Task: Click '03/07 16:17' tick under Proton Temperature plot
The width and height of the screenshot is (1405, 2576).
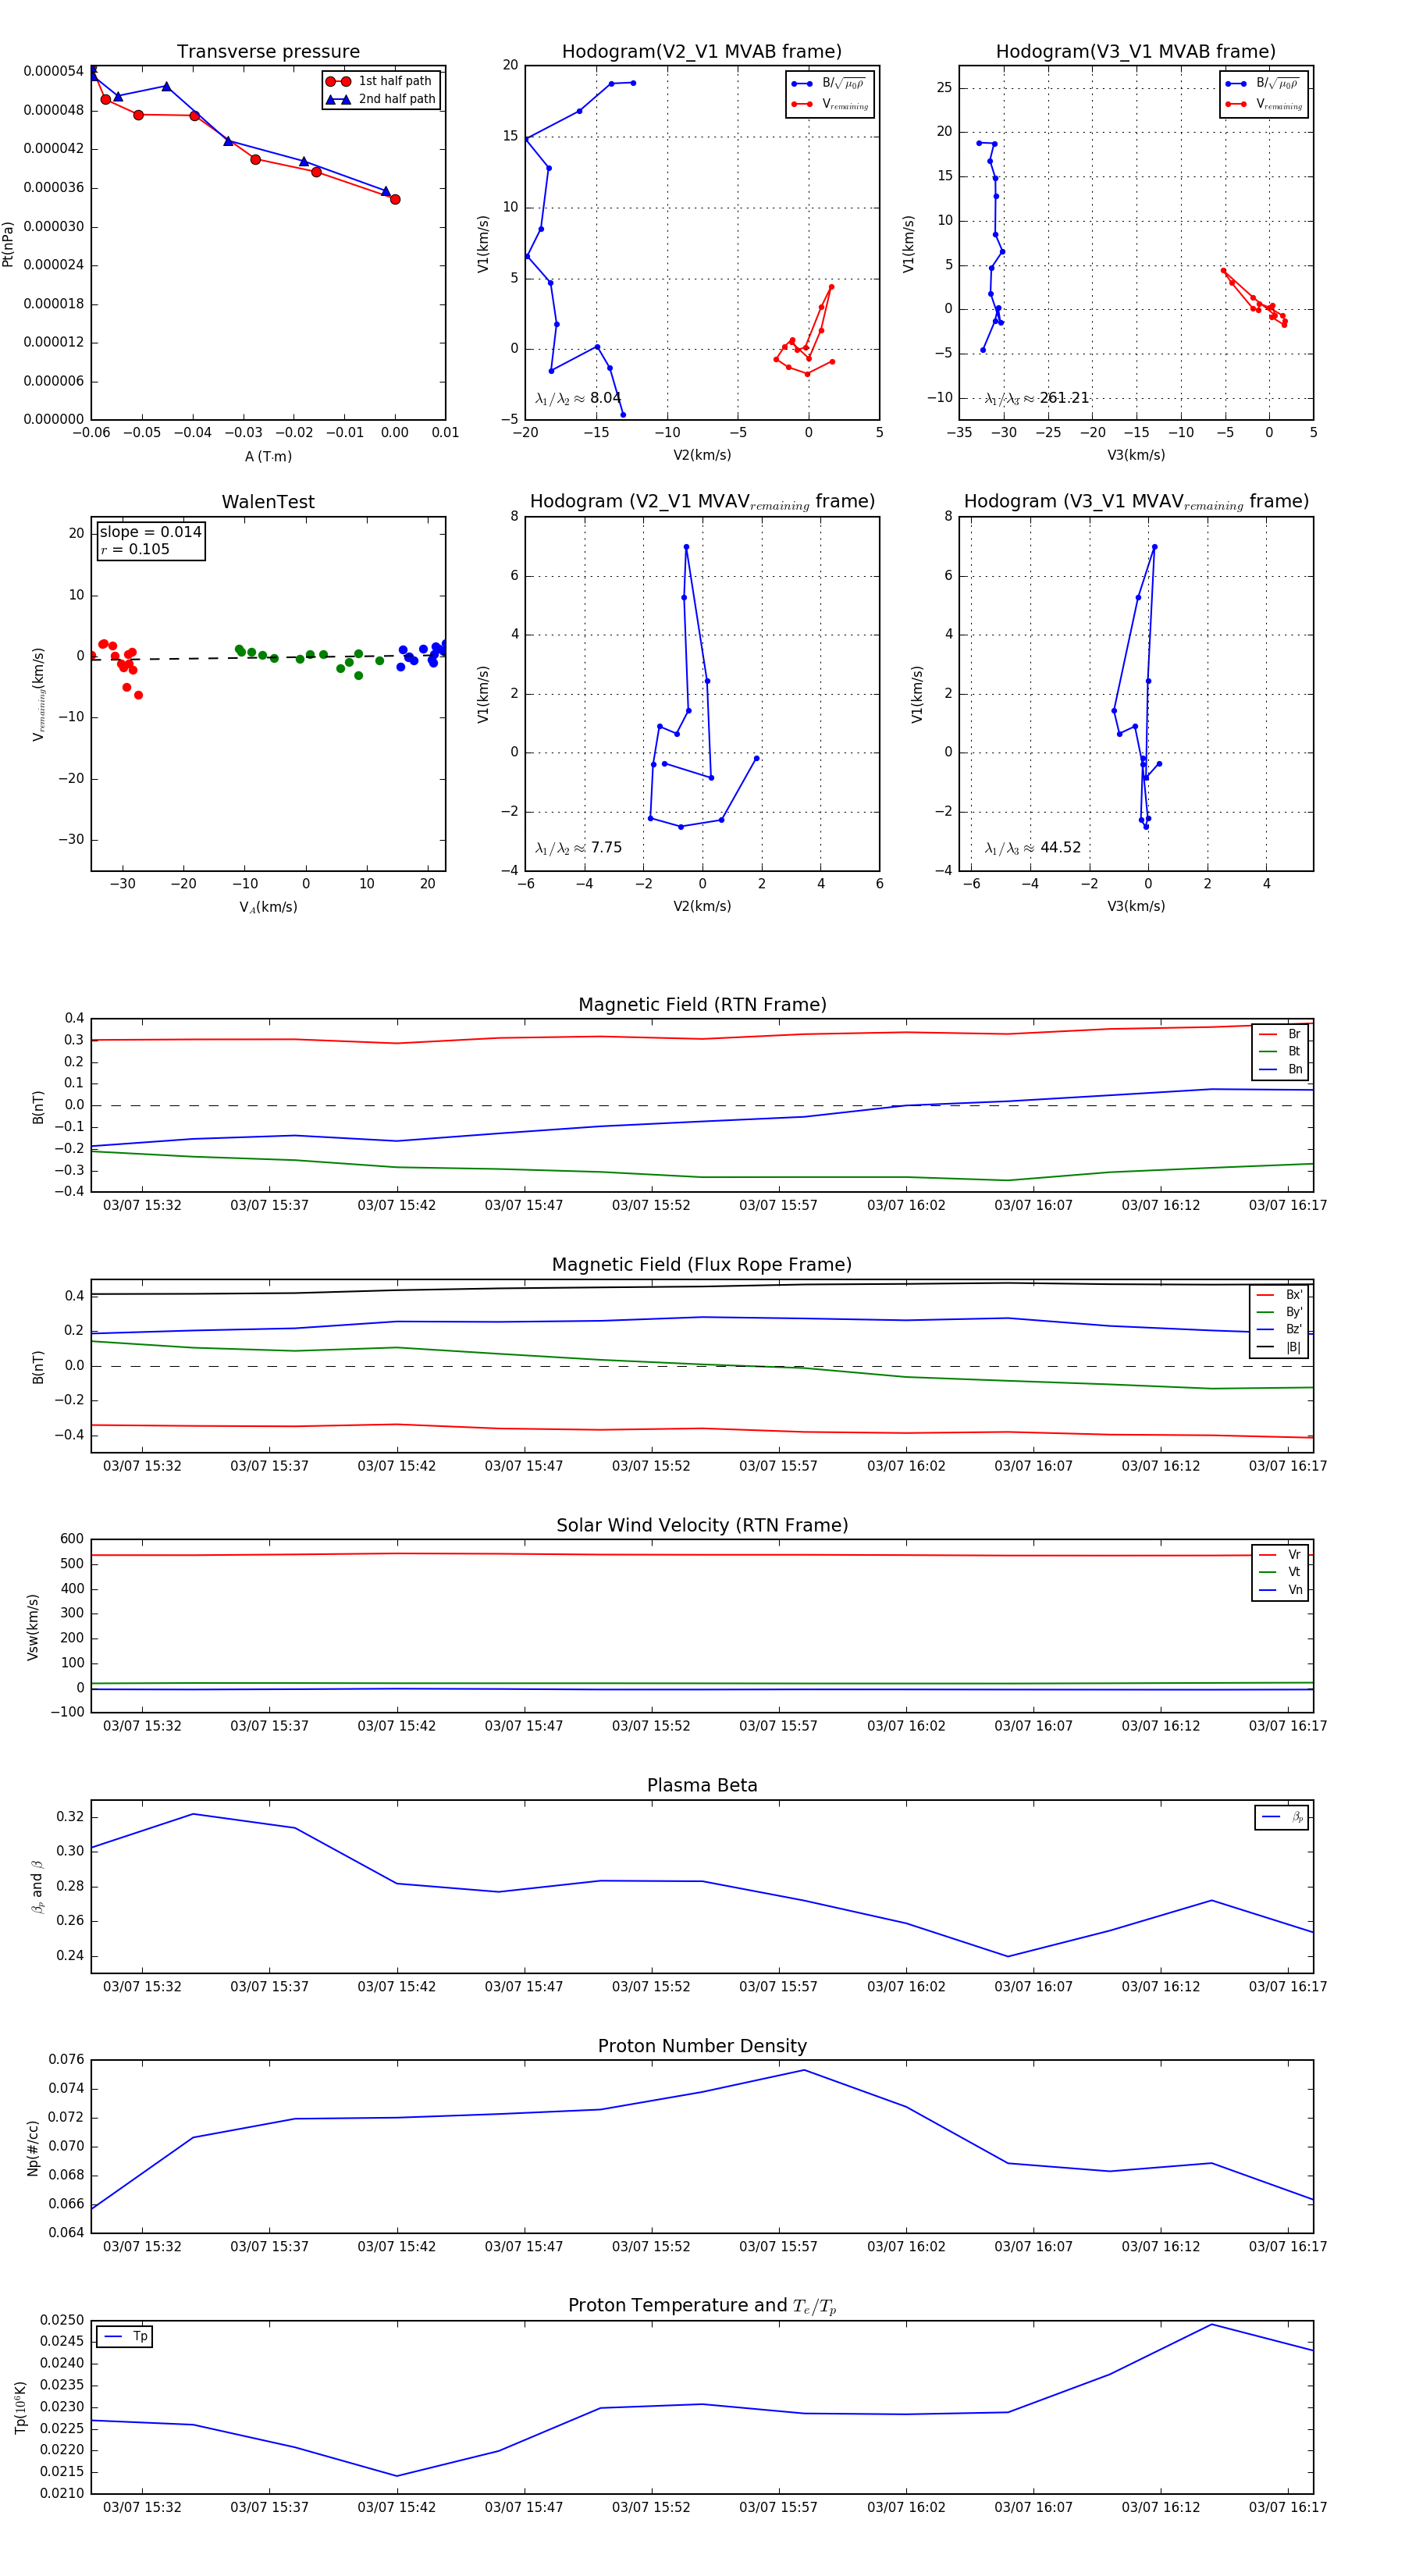Action: 1288,2507
